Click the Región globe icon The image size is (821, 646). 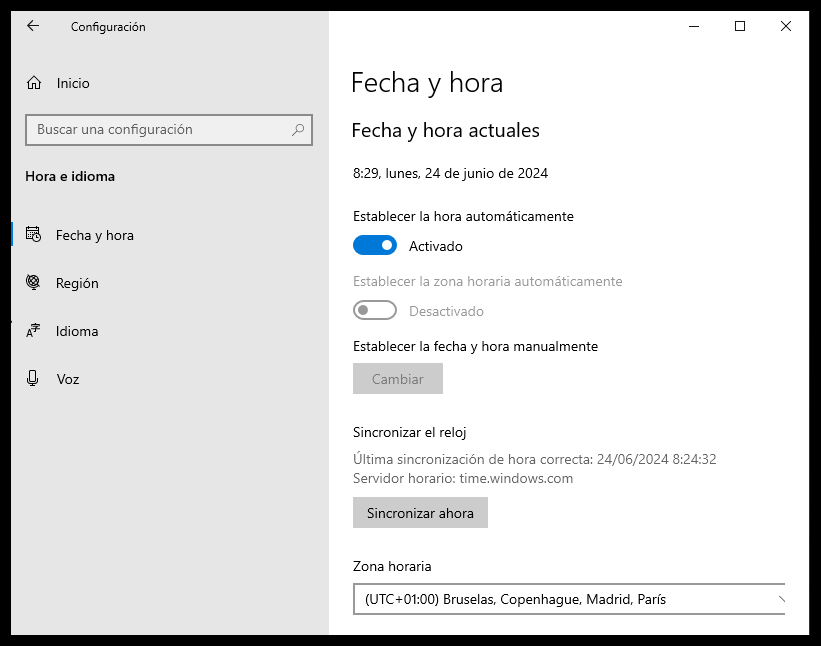[x=33, y=282]
